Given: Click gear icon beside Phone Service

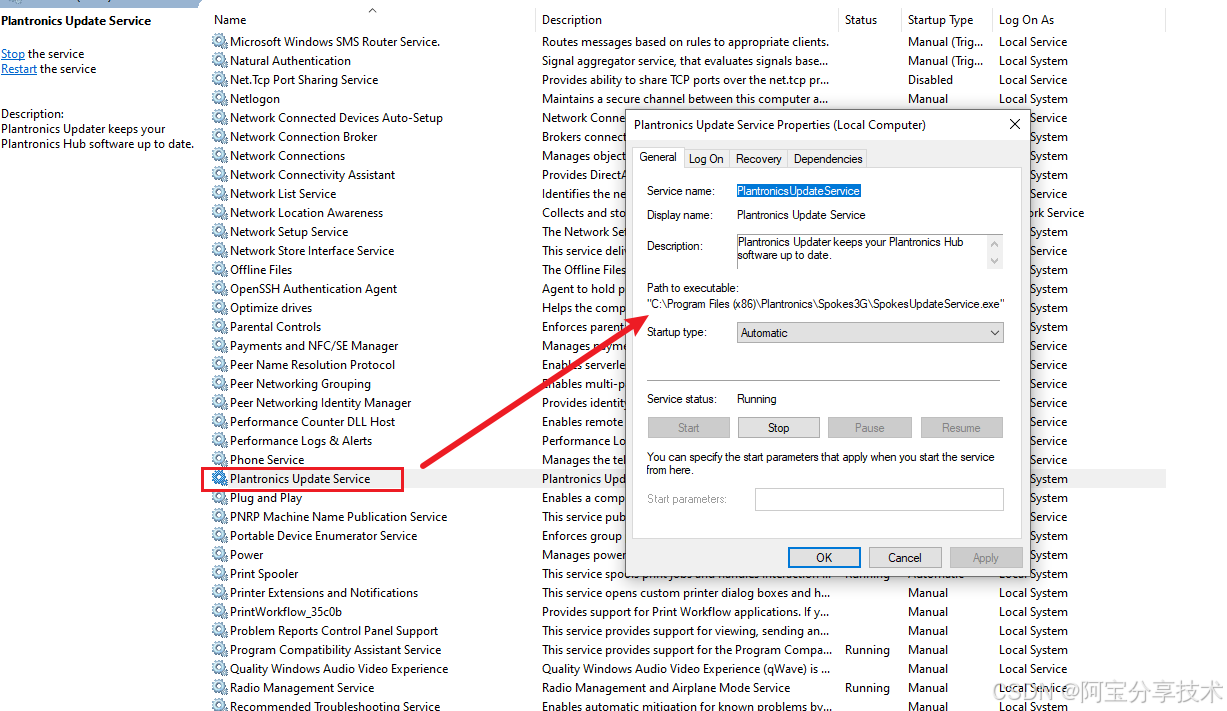Looking at the screenshot, I should 220,460.
